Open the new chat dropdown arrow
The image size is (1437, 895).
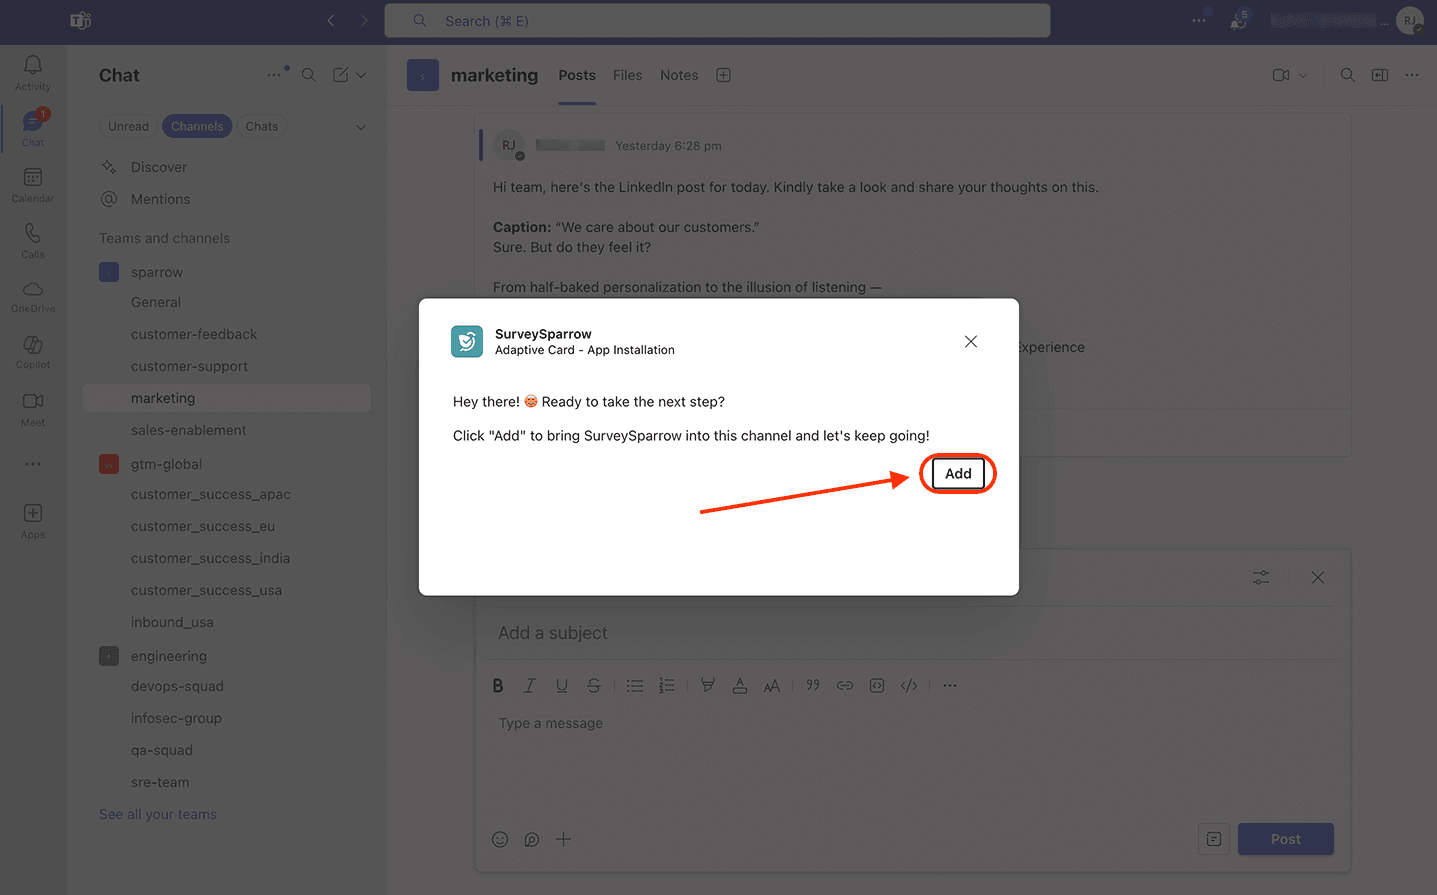pyautogui.click(x=362, y=76)
